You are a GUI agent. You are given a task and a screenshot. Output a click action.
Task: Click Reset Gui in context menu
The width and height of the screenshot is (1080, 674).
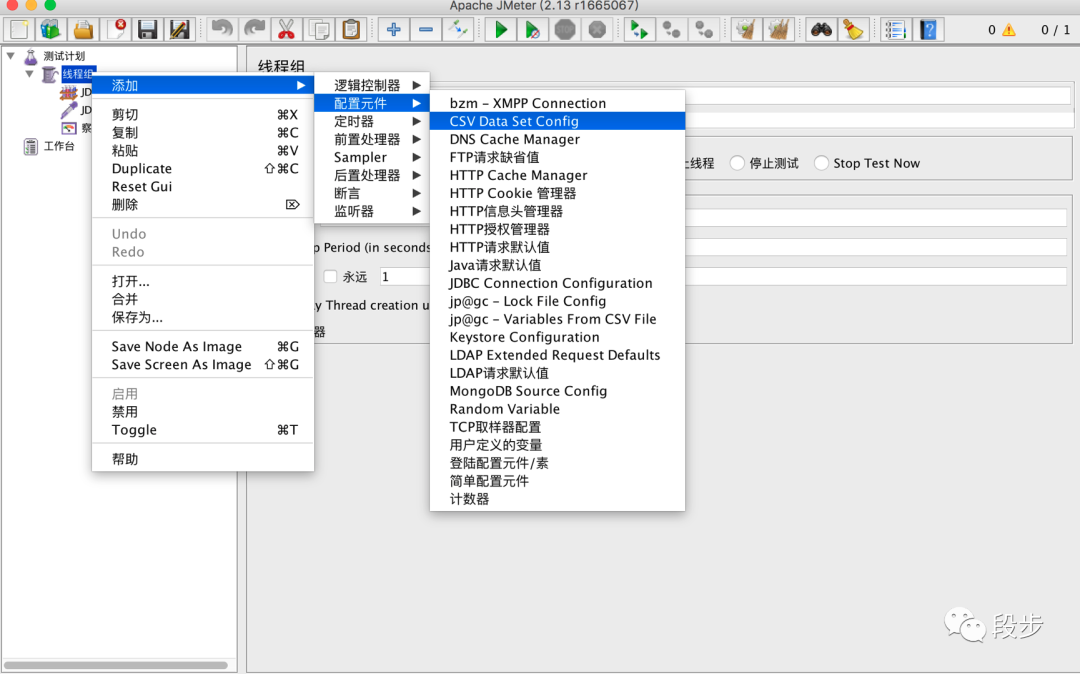click(203, 187)
